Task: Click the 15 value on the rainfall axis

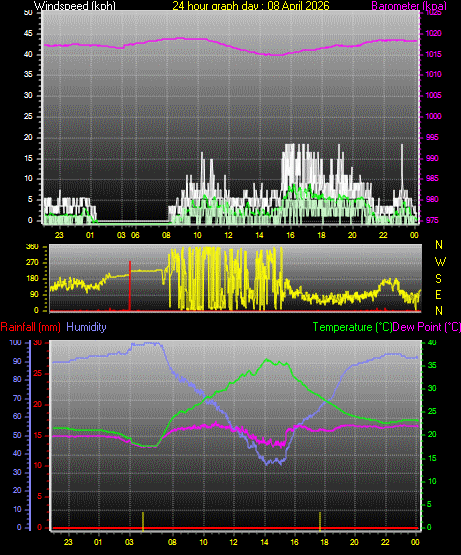Action: (38, 436)
